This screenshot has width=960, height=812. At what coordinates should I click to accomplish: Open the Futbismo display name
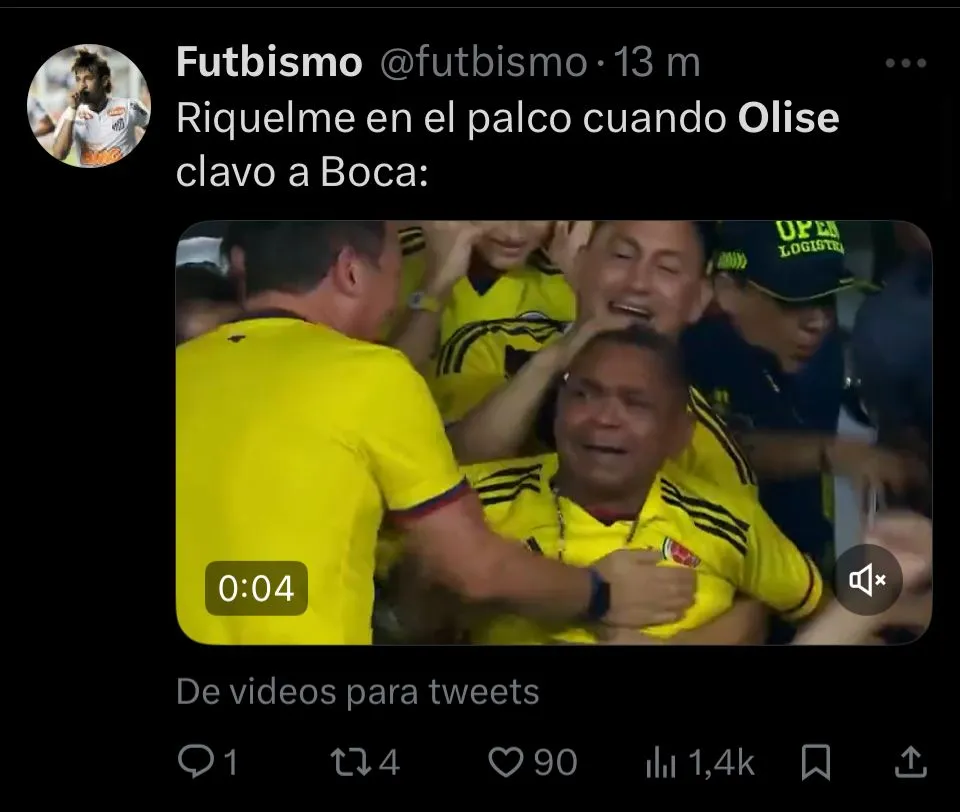(269, 62)
